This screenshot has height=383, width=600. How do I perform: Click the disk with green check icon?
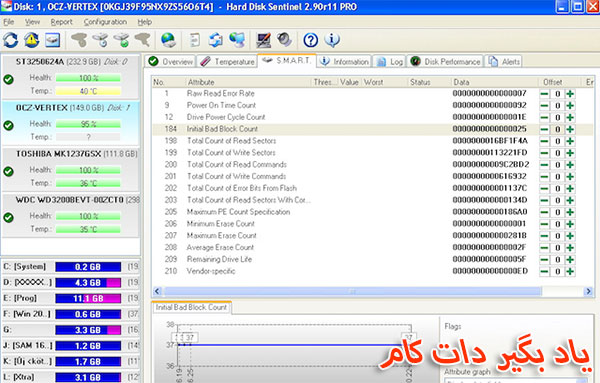[x=122, y=40]
